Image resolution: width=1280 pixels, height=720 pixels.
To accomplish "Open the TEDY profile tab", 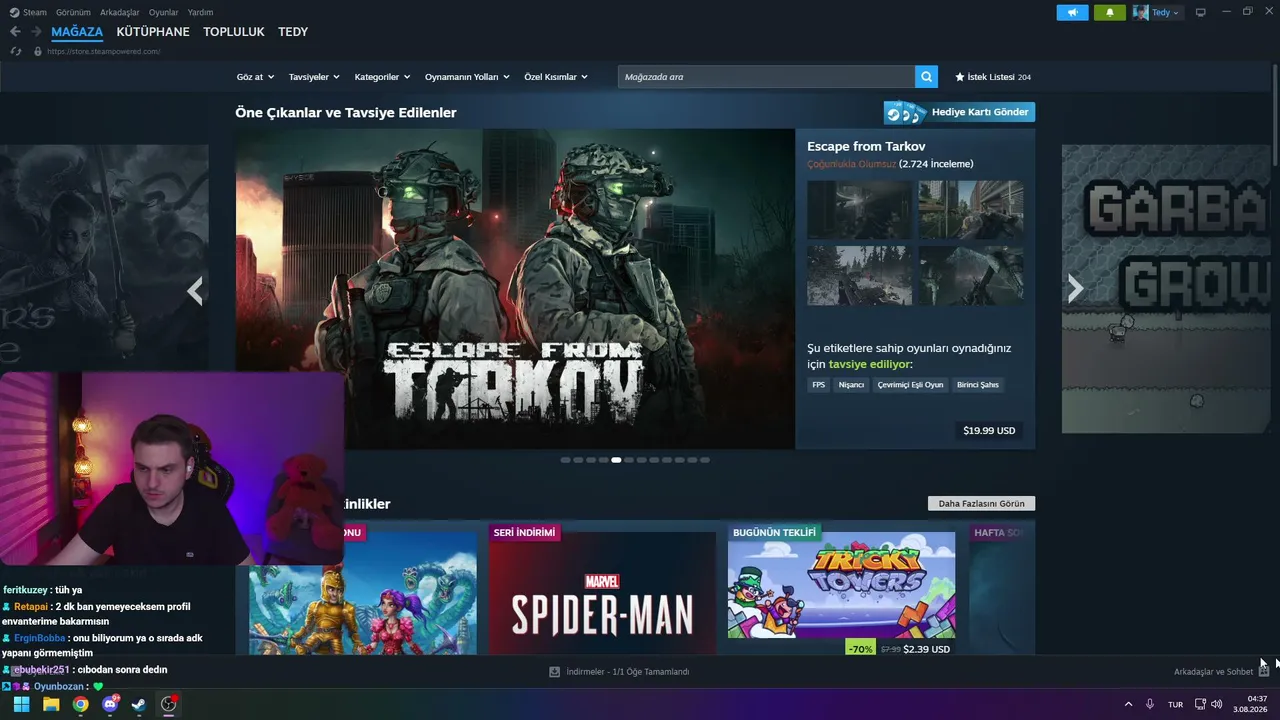I will (293, 32).
